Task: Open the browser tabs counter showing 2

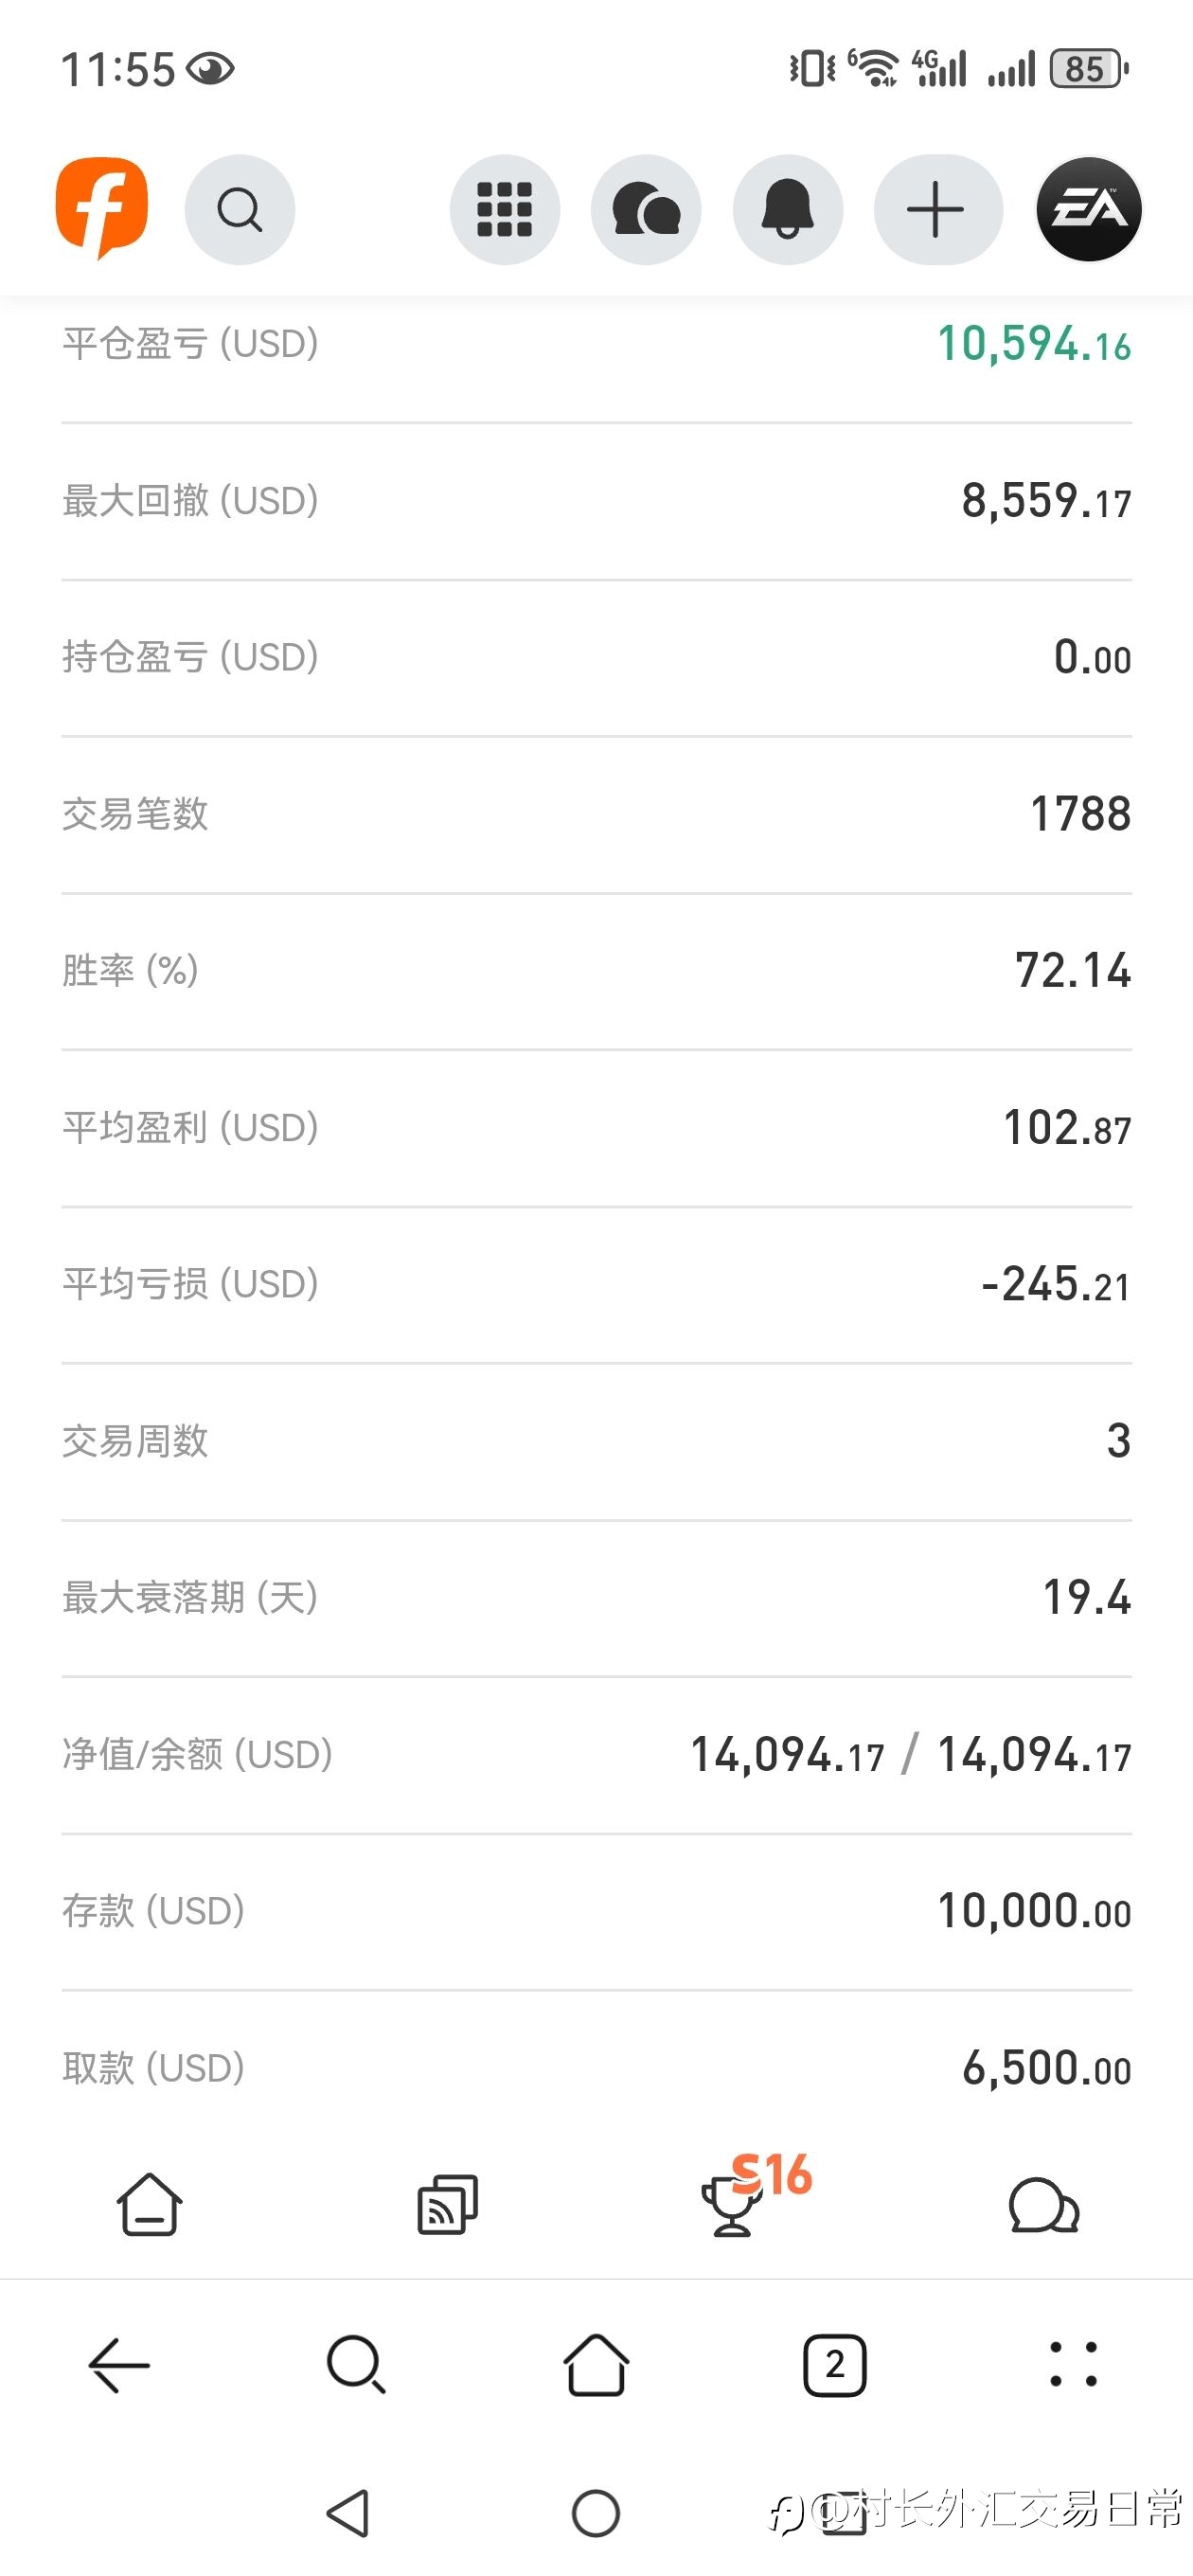Action: click(835, 2365)
